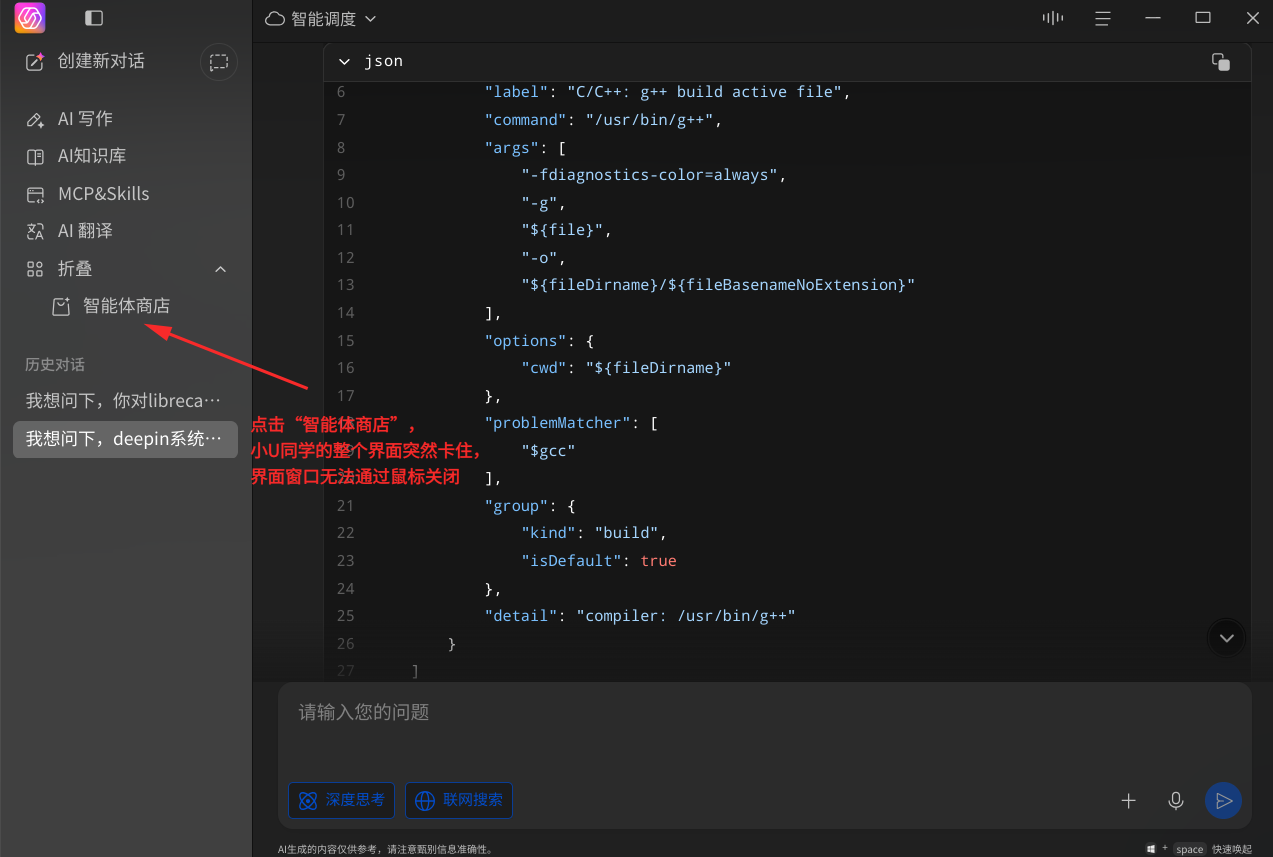The image size is (1273, 857).
Task: Copy the json code block
Action: tap(1221, 62)
